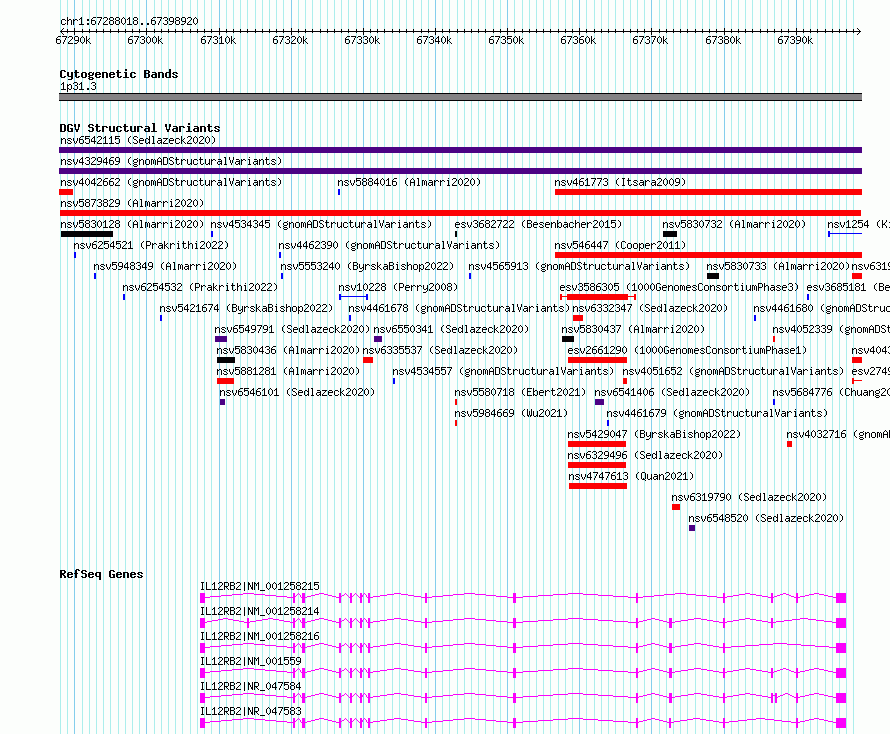Open esv3682722 (Besenbacher2015)
The height and width of the screenshot is (734, 890).
point(538,224)
